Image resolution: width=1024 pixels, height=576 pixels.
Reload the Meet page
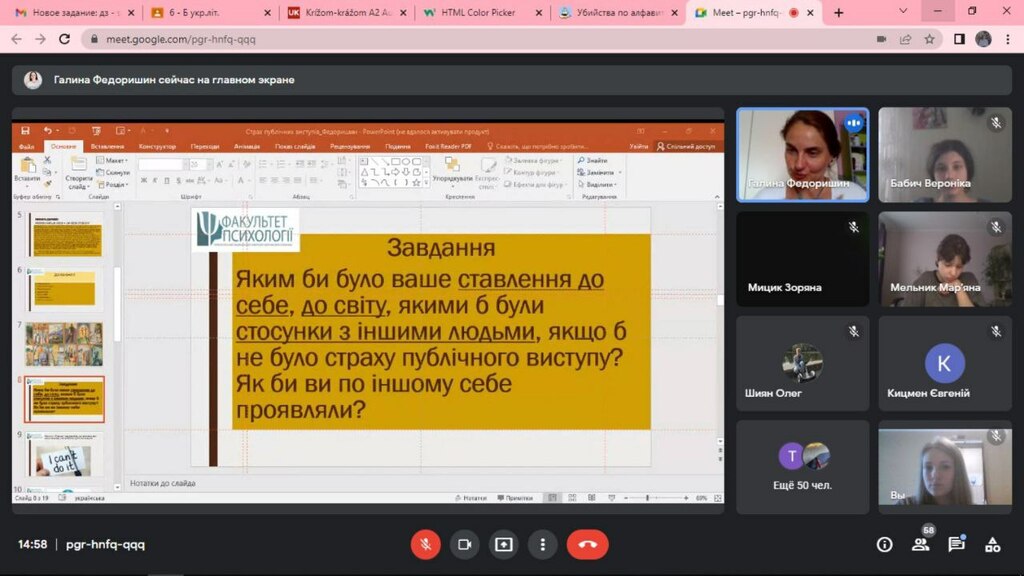tap(65, 39)
